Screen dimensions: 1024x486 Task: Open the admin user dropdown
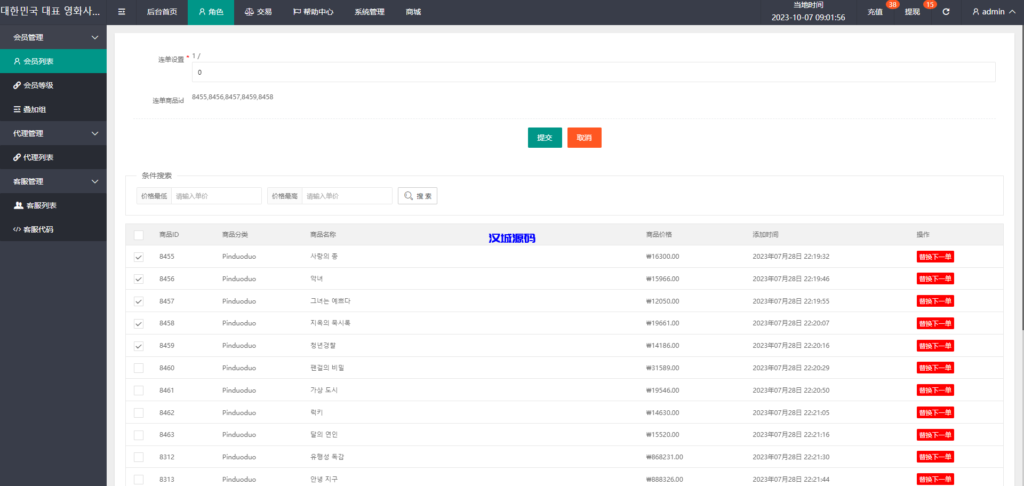(x=994, y=12)
